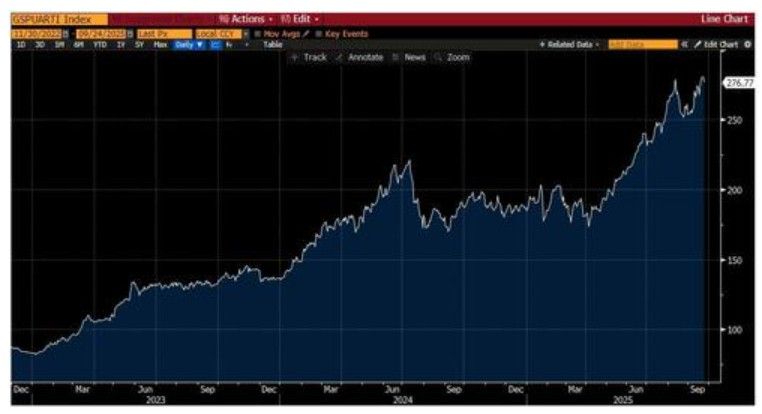This screenshot has height=414, width=762.
Task: Open the Local CCY currency dropdown
Action: (x=219, y=34)
